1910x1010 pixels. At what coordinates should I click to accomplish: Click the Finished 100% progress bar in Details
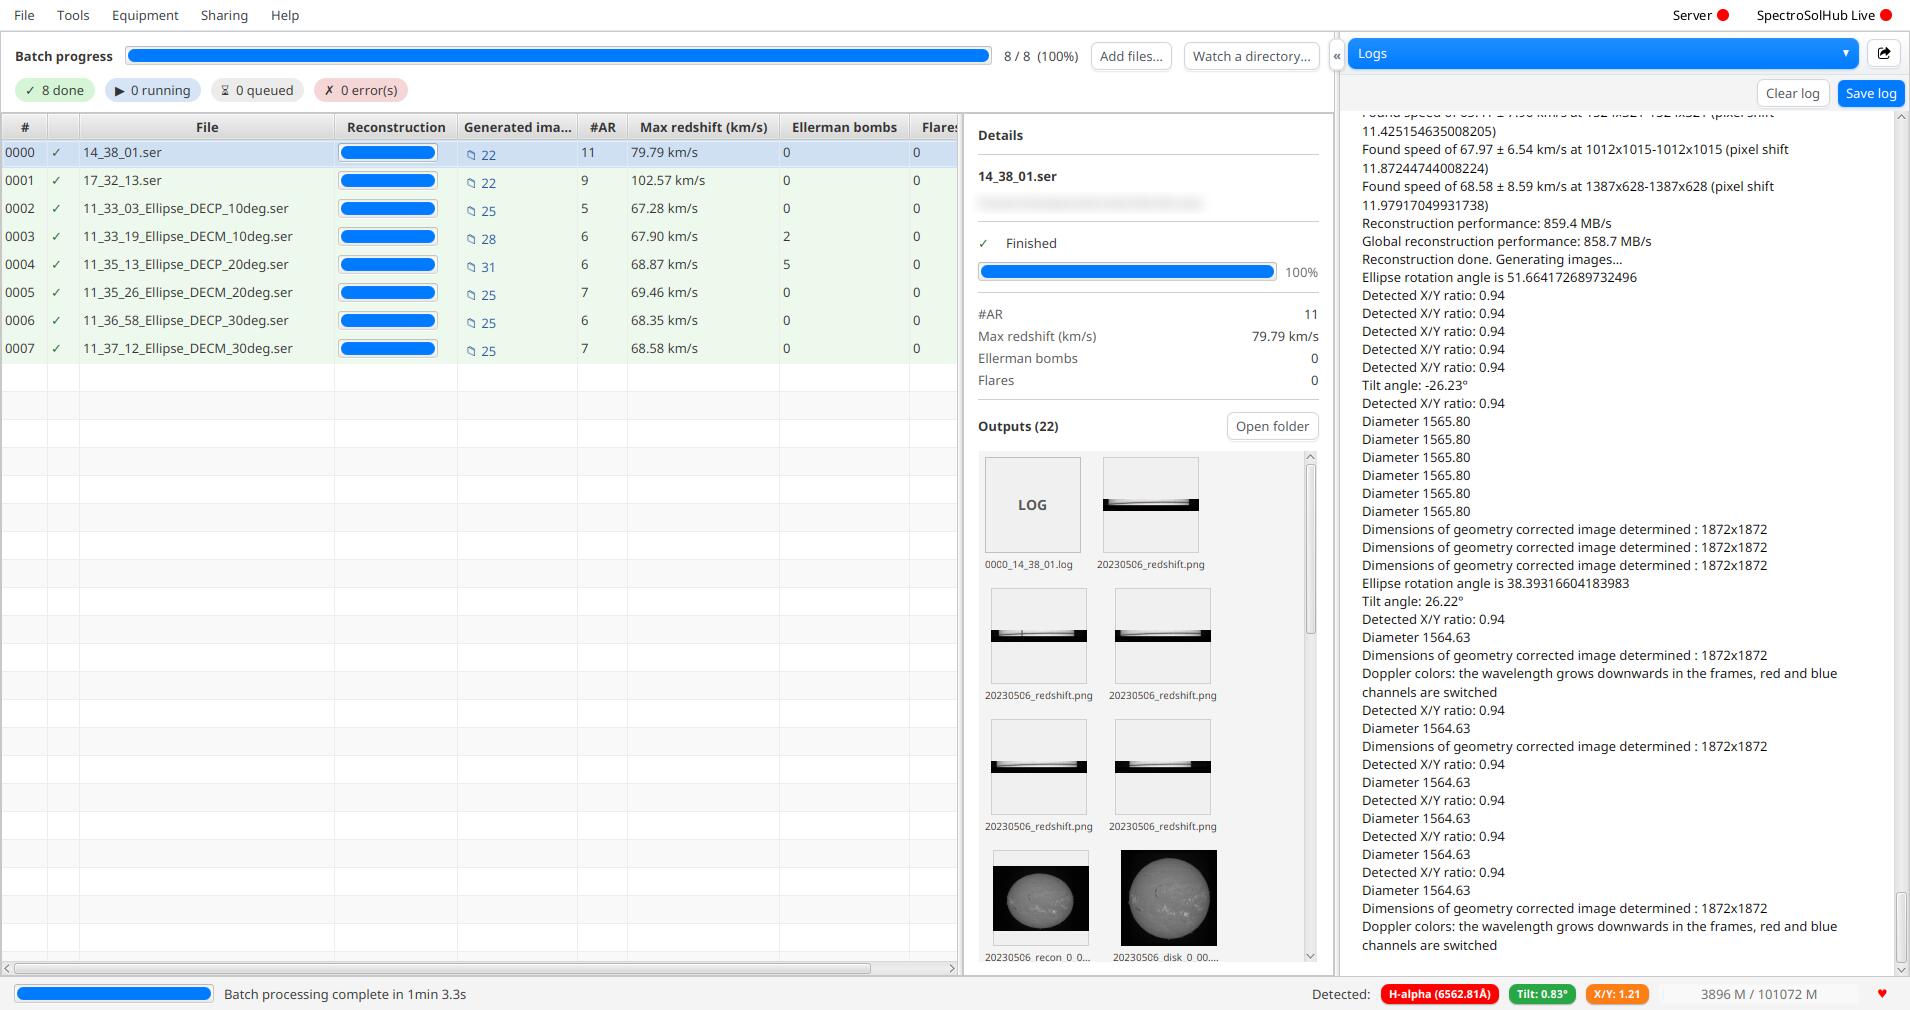pos(1127,272)
